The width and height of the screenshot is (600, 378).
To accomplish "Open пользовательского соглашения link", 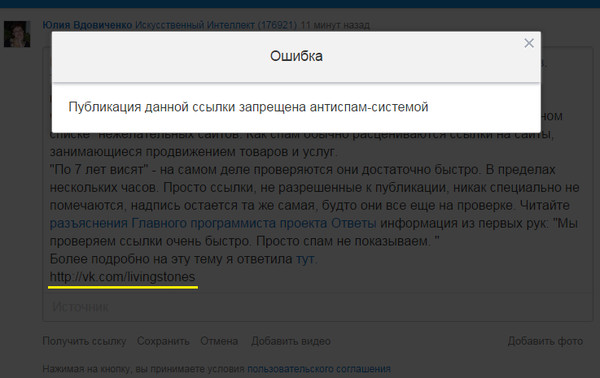I will point(319,369).
